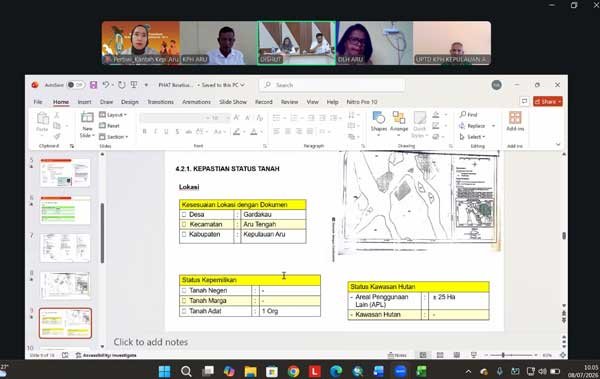Open the Shapes gallery
600x379 pixels.
[x=378, y=122]
